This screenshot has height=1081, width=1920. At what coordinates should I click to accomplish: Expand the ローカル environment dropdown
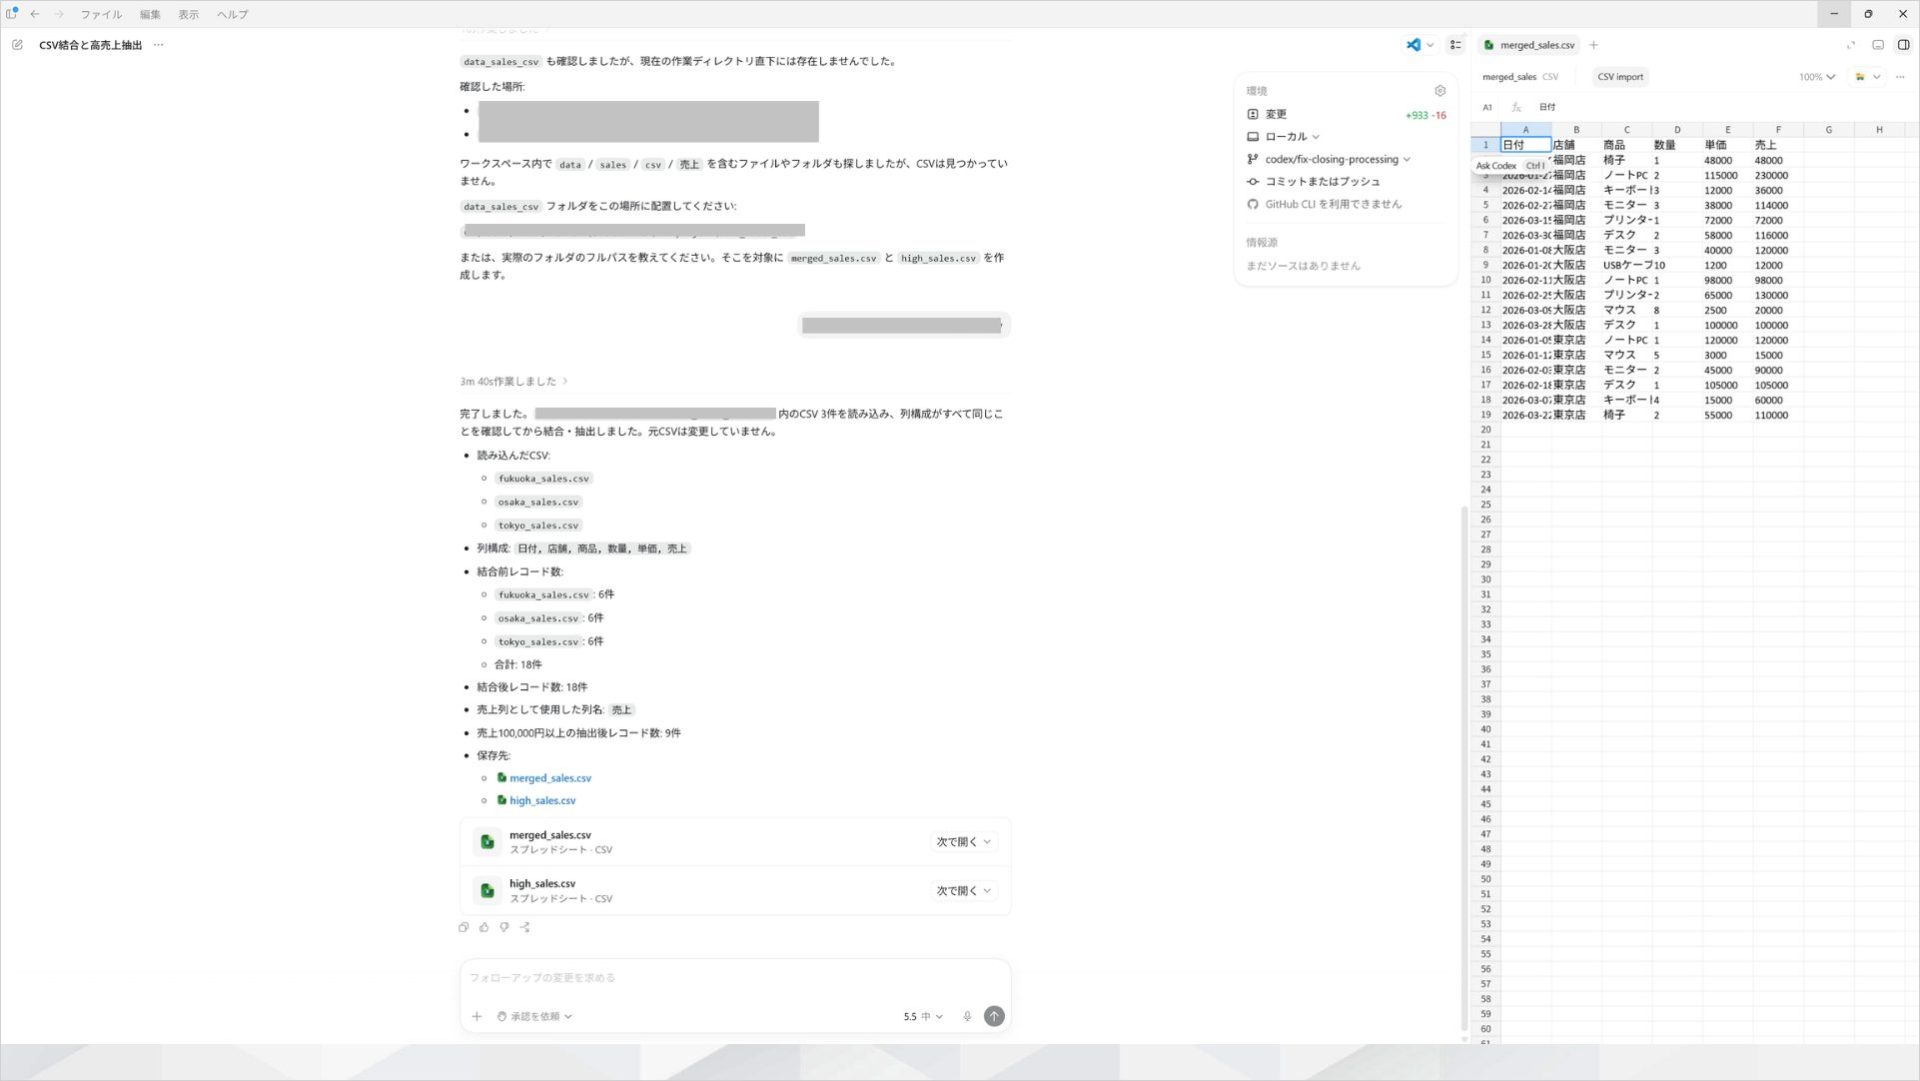(1284, 137)
